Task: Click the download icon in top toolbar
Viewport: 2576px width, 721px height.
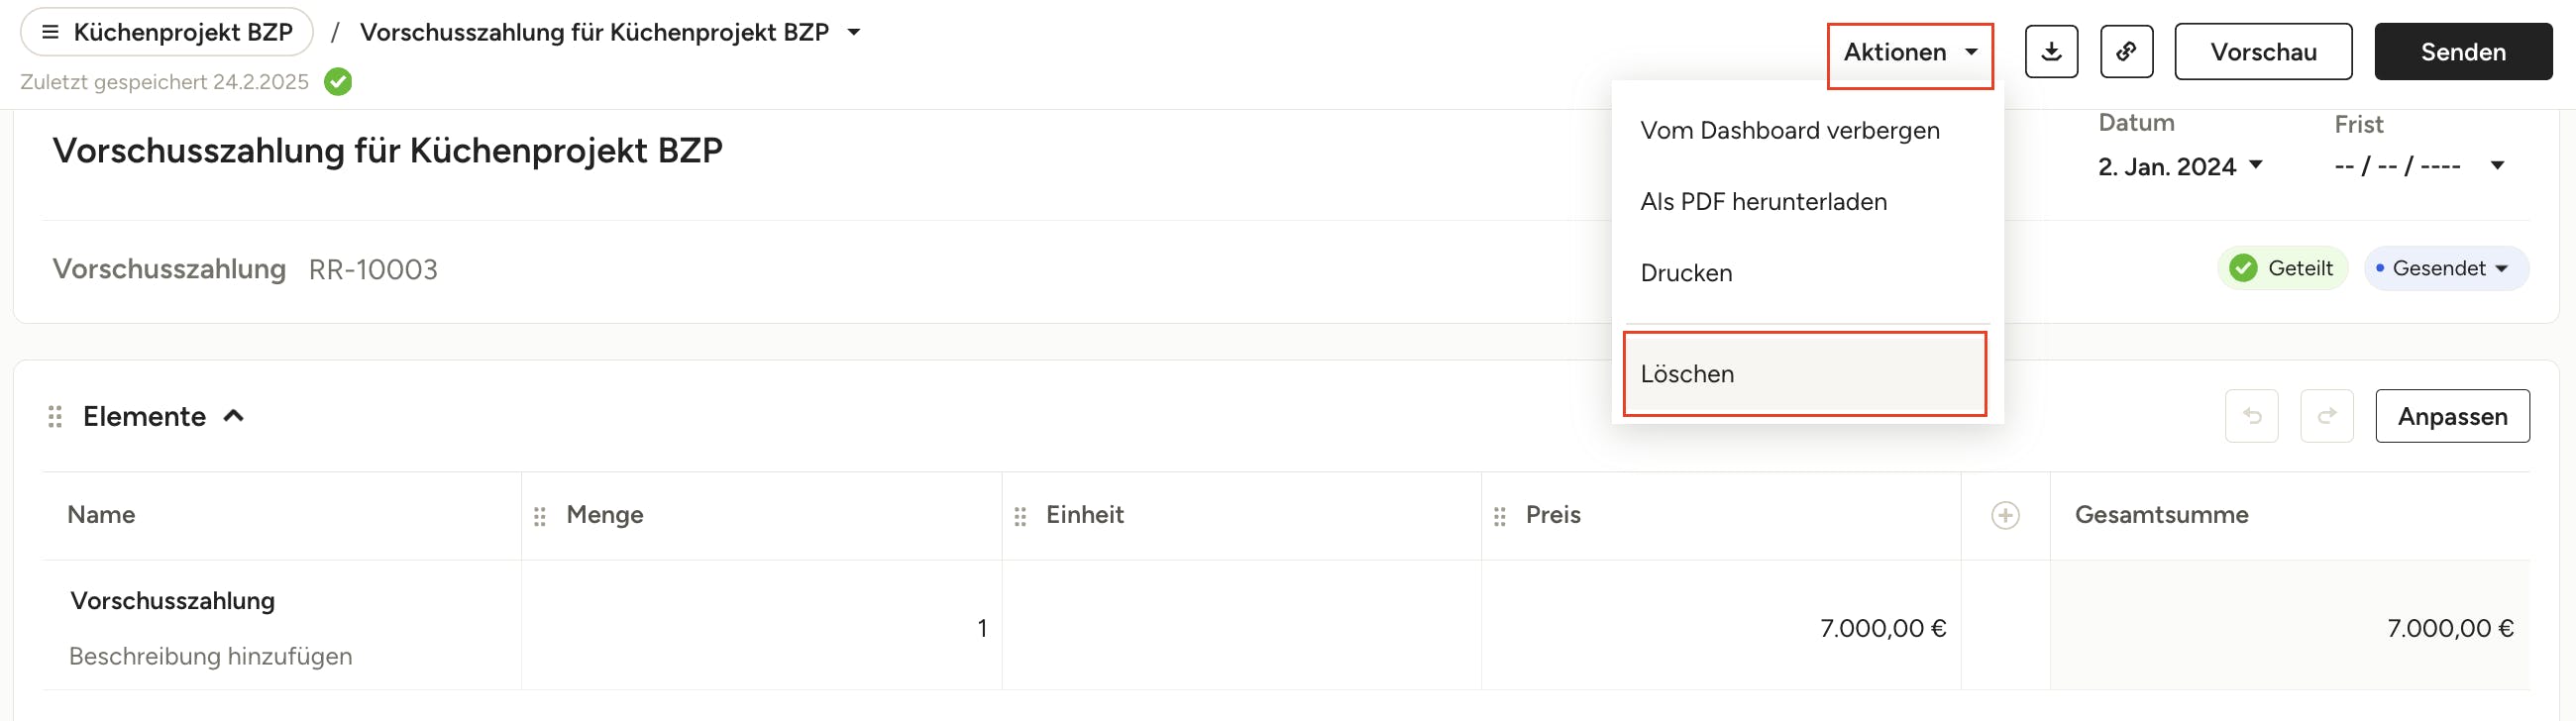Action: coord(2051,52)
